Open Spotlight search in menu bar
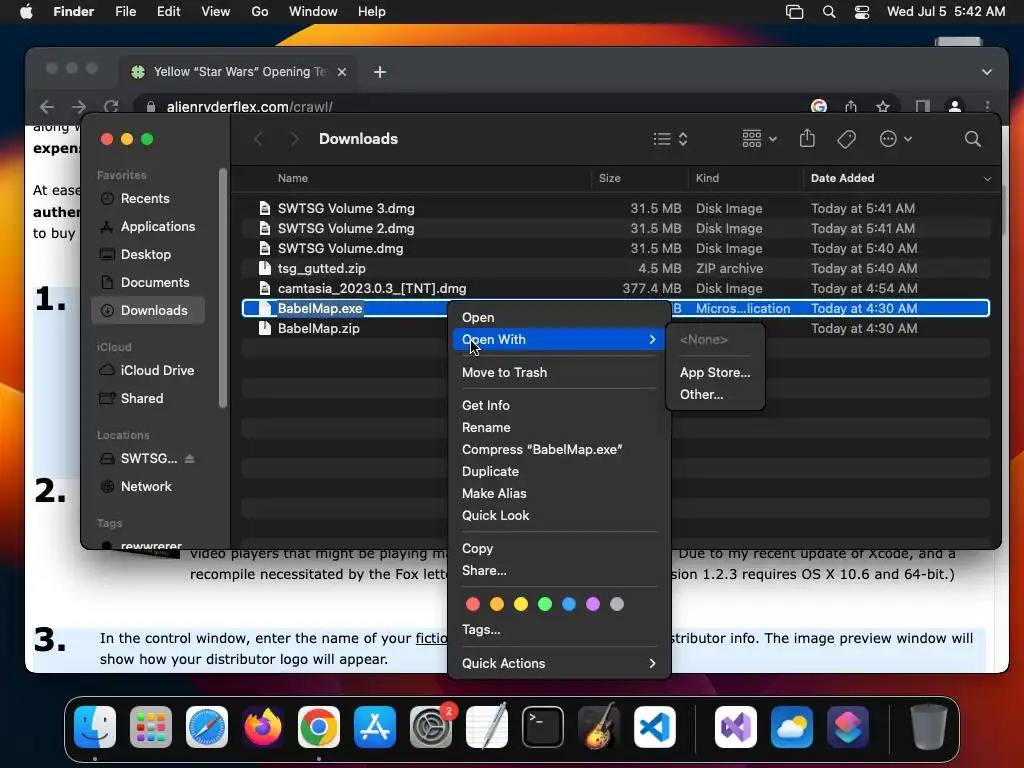 click(829, 12)
